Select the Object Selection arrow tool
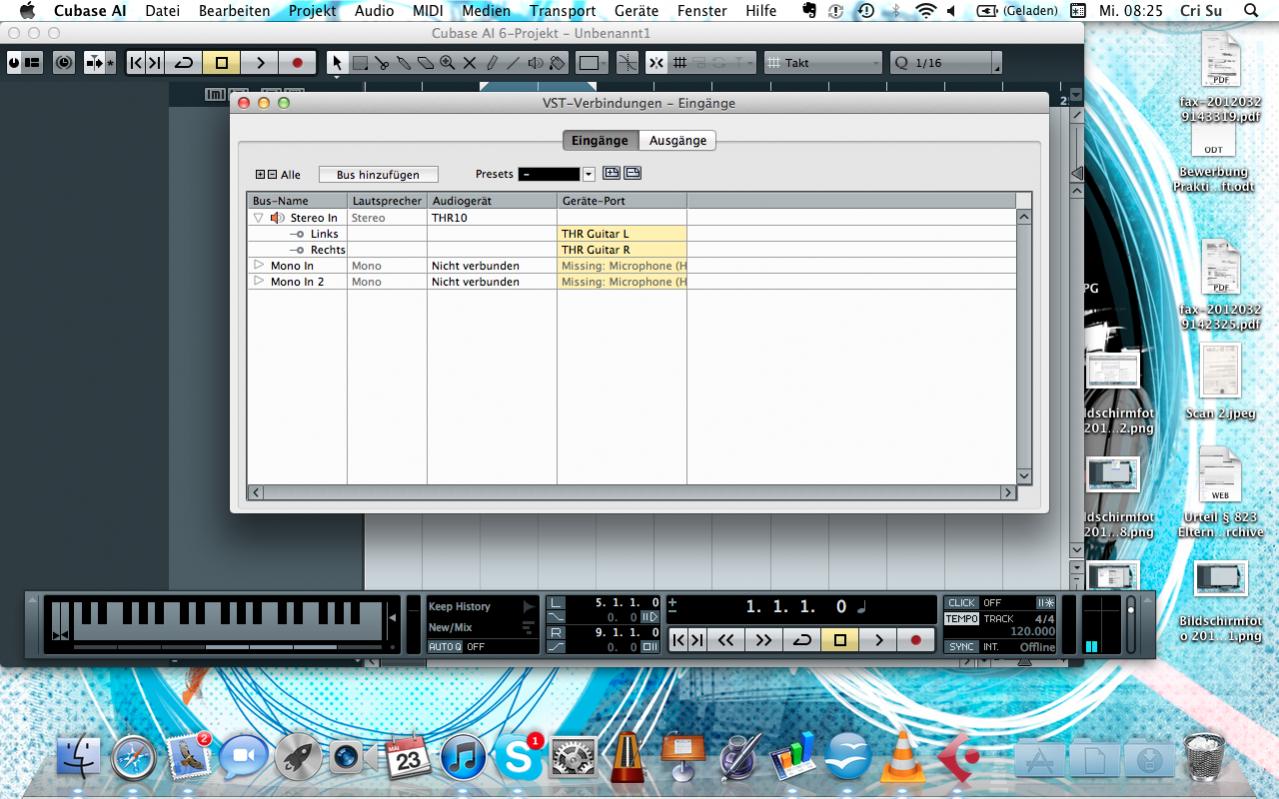 point(337,62)
